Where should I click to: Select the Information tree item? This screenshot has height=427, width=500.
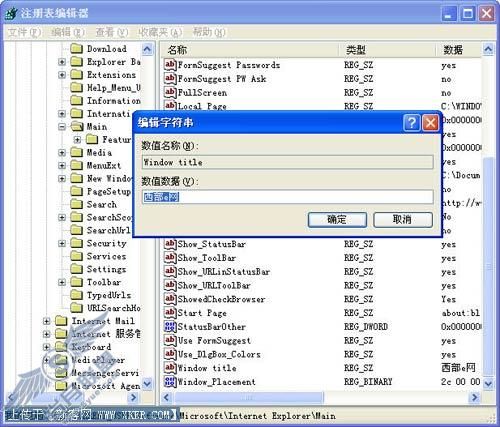pyautogui.click(x=113, y=101)
